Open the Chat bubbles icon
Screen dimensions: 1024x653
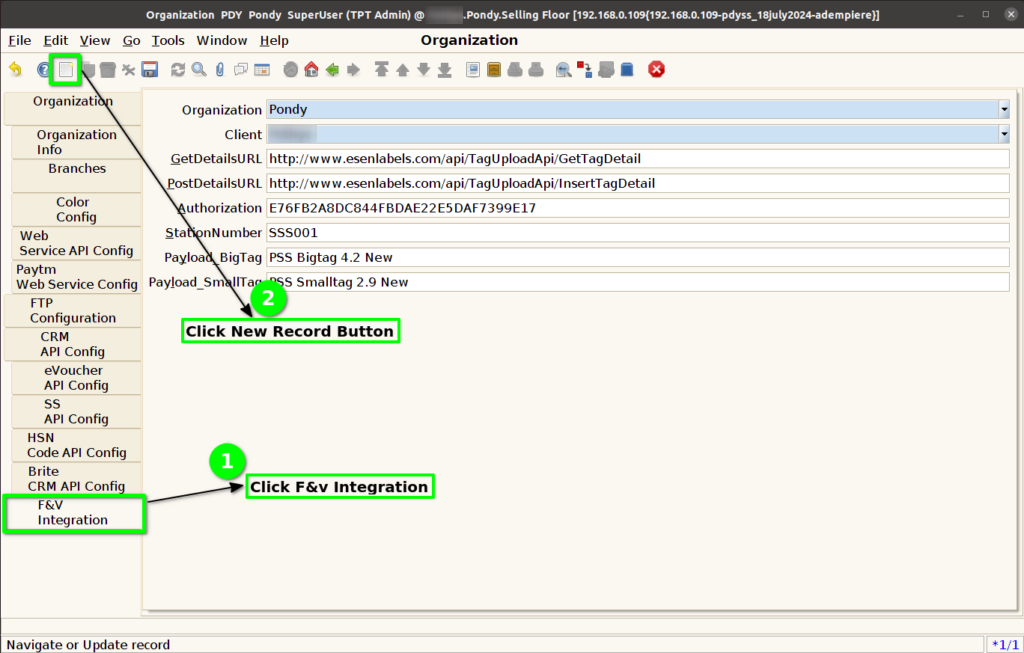[x=241, y=69]
